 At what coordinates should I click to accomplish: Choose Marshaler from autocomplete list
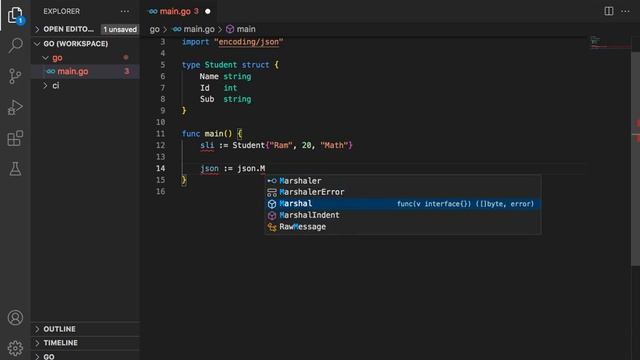click(403, 181)
